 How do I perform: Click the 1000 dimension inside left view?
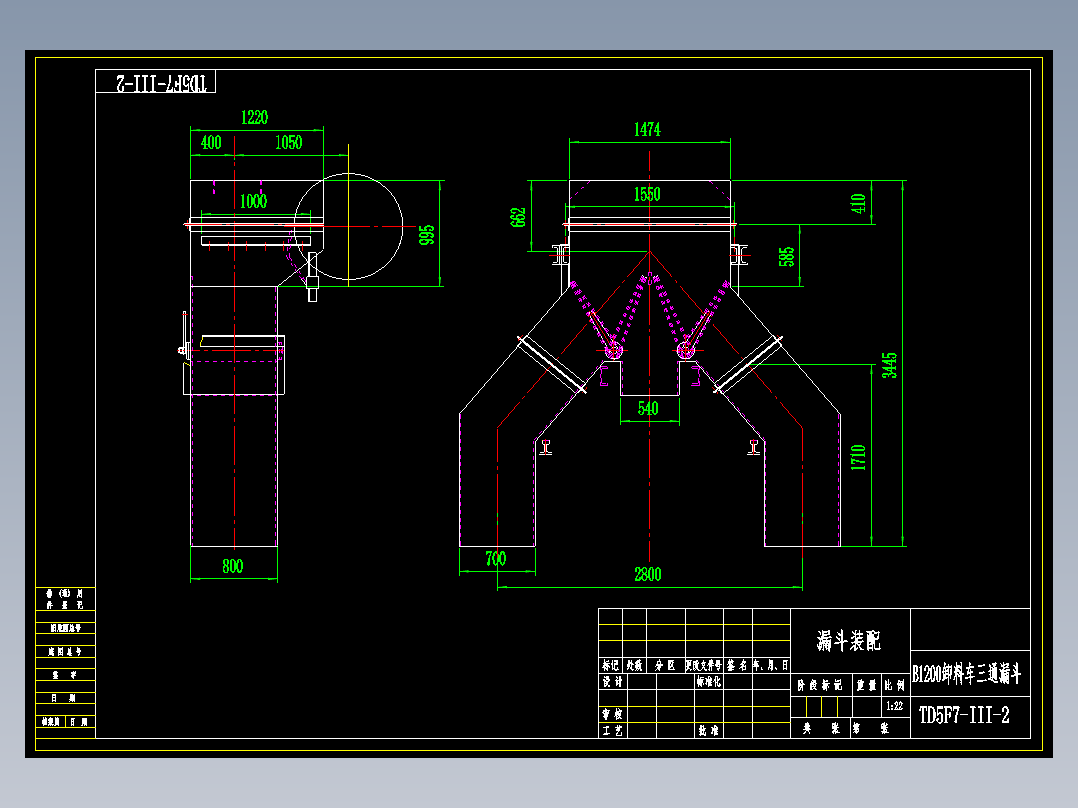(x=253, y=201)
